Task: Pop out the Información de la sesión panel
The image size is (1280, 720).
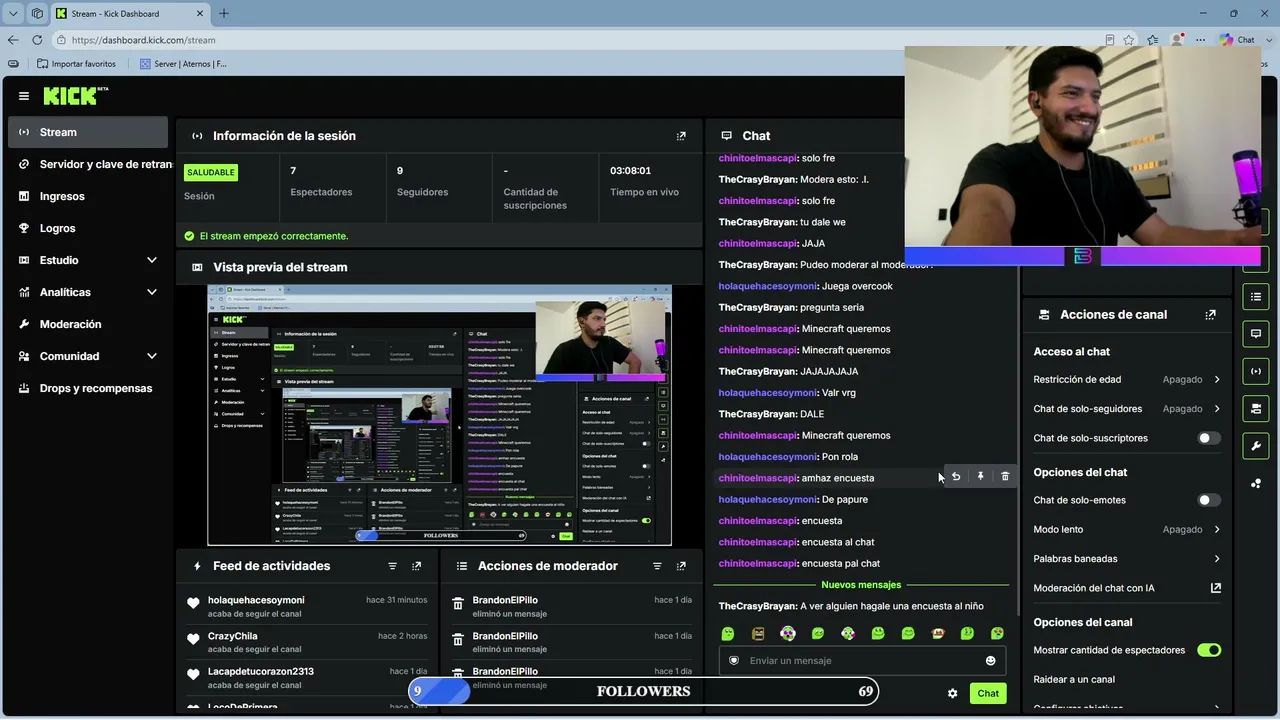Action: [681, 136]
